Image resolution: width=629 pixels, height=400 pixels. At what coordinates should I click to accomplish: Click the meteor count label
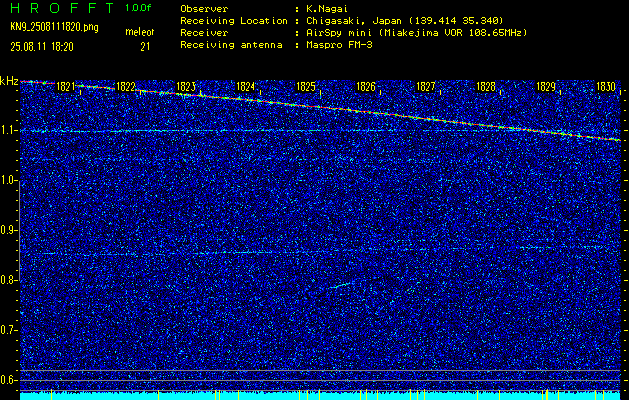pos(140,32)
